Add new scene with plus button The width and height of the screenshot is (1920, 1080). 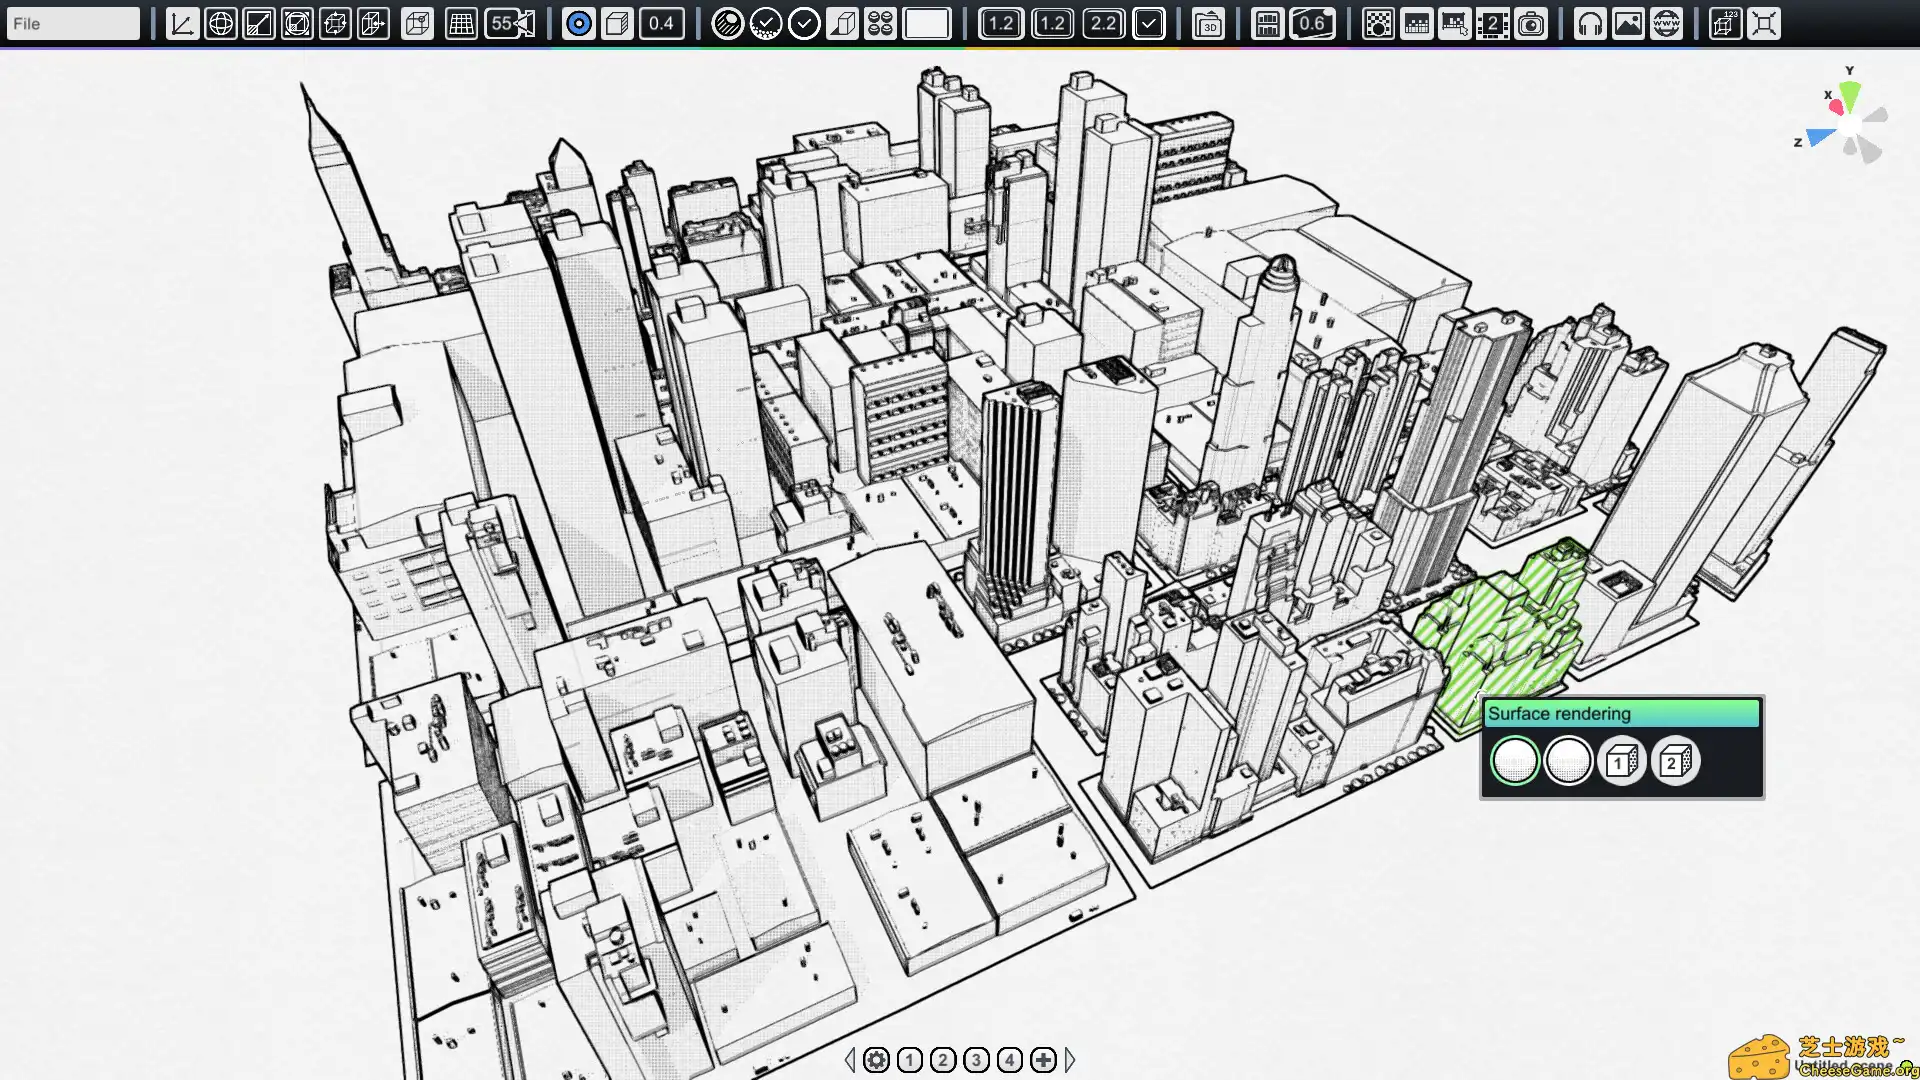coord(1043,1060)
